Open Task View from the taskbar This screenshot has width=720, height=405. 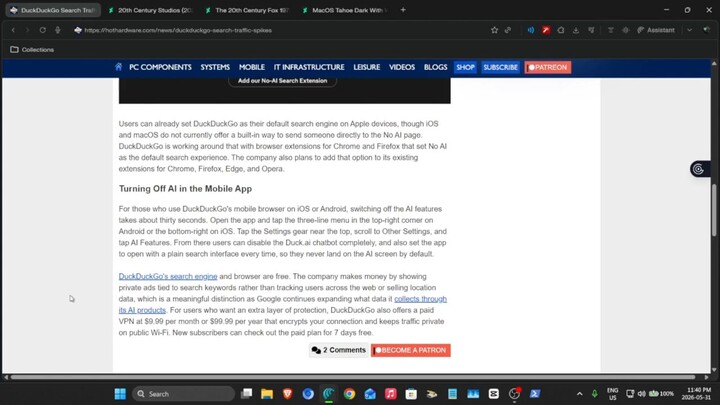(x=247, y=394)
